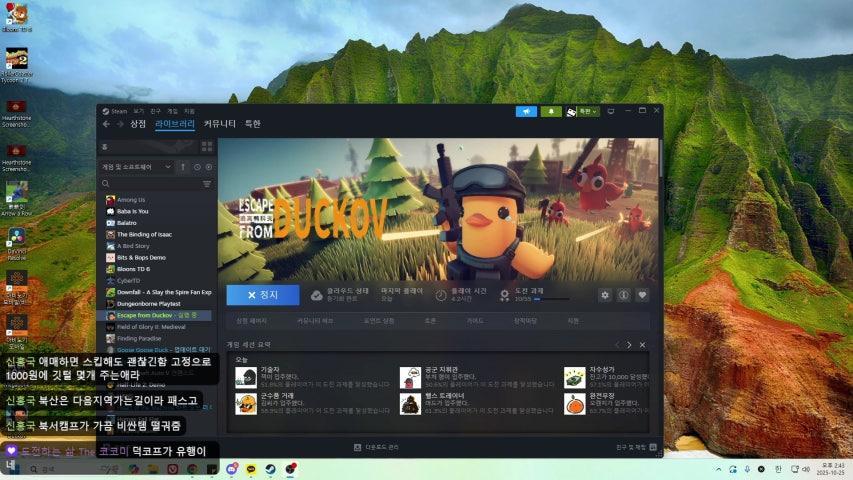Add Escape from Duckov to favorites
The height and width of the screenshot is (480, 853).
click(642, 295)
